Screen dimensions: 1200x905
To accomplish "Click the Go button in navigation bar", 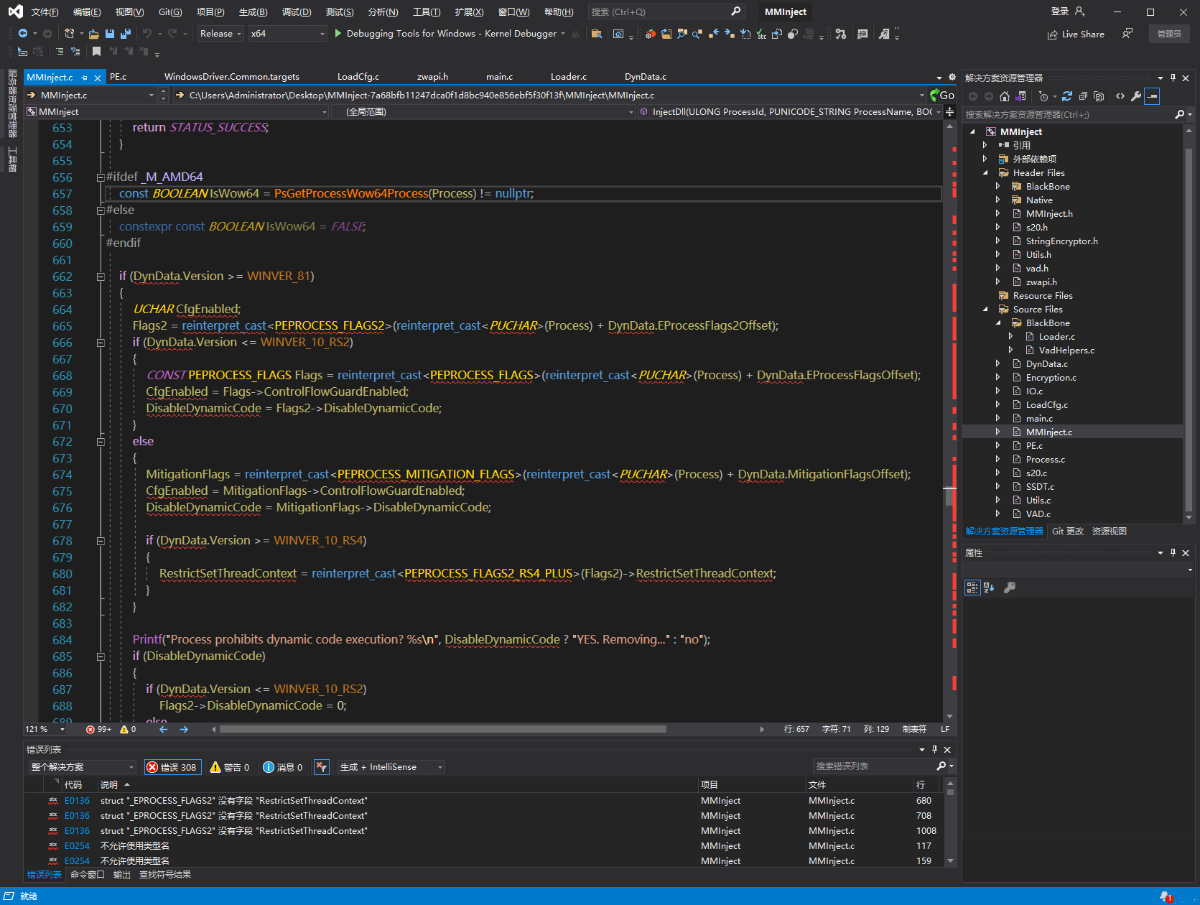I will point(941,95).
